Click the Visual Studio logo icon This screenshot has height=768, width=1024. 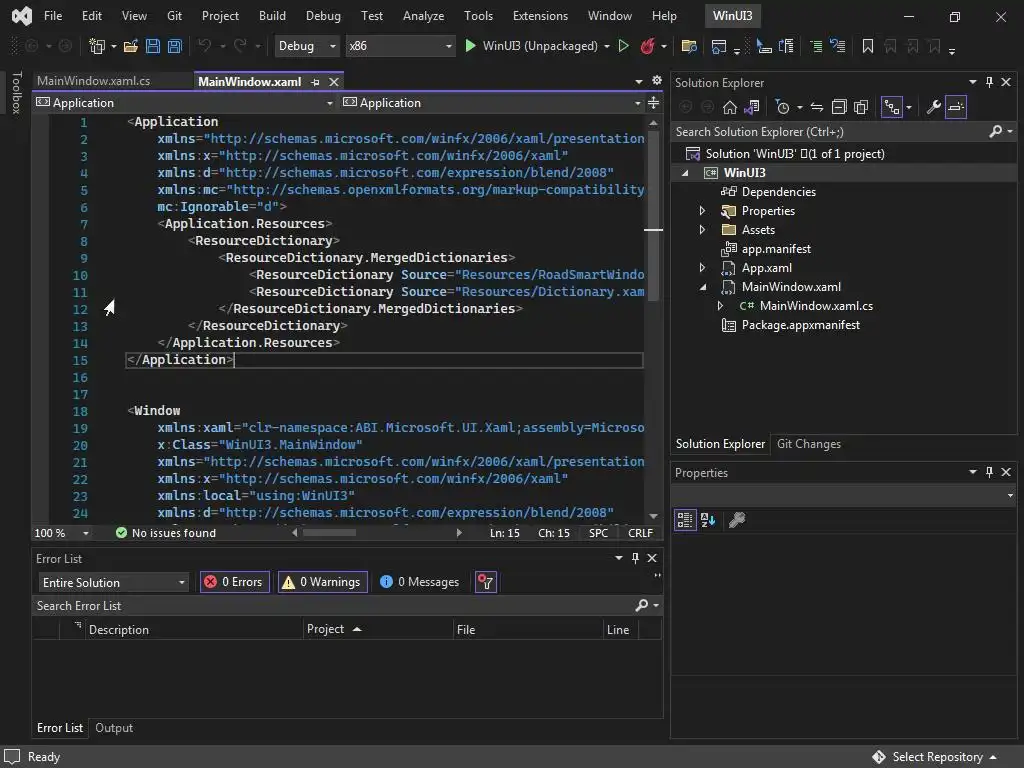22,16
